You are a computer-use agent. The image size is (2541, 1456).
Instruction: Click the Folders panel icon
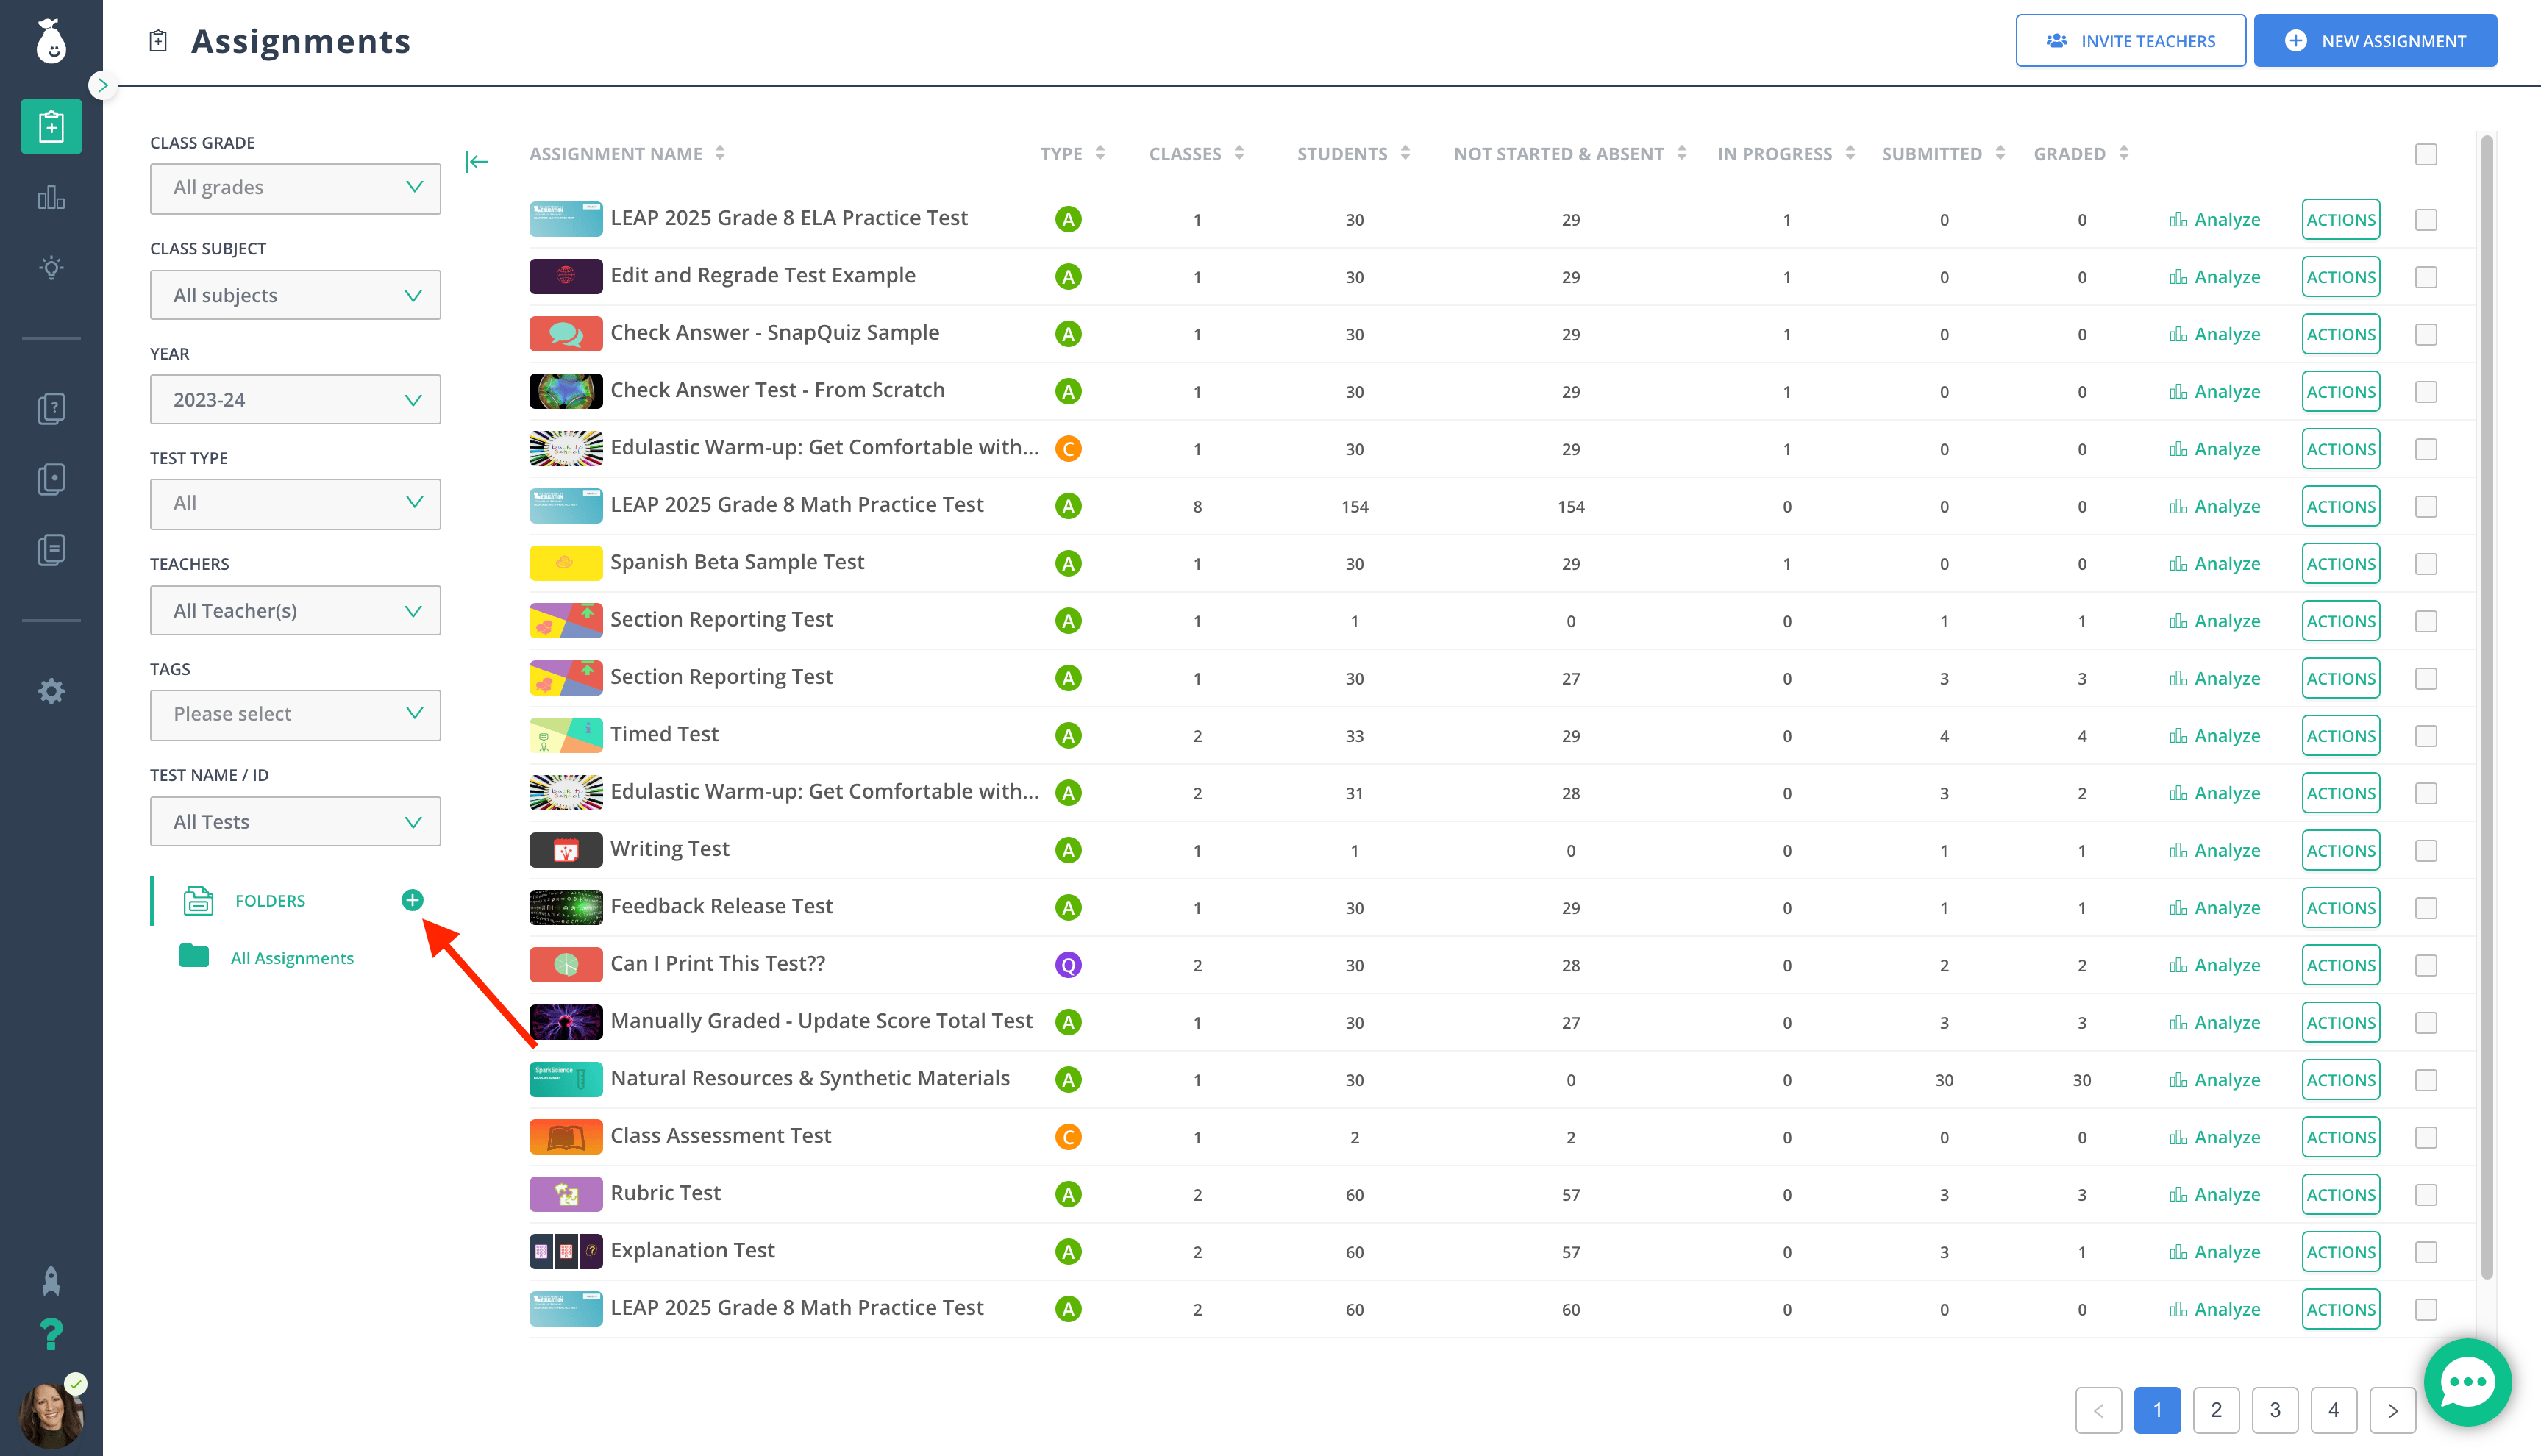[198, 900]
